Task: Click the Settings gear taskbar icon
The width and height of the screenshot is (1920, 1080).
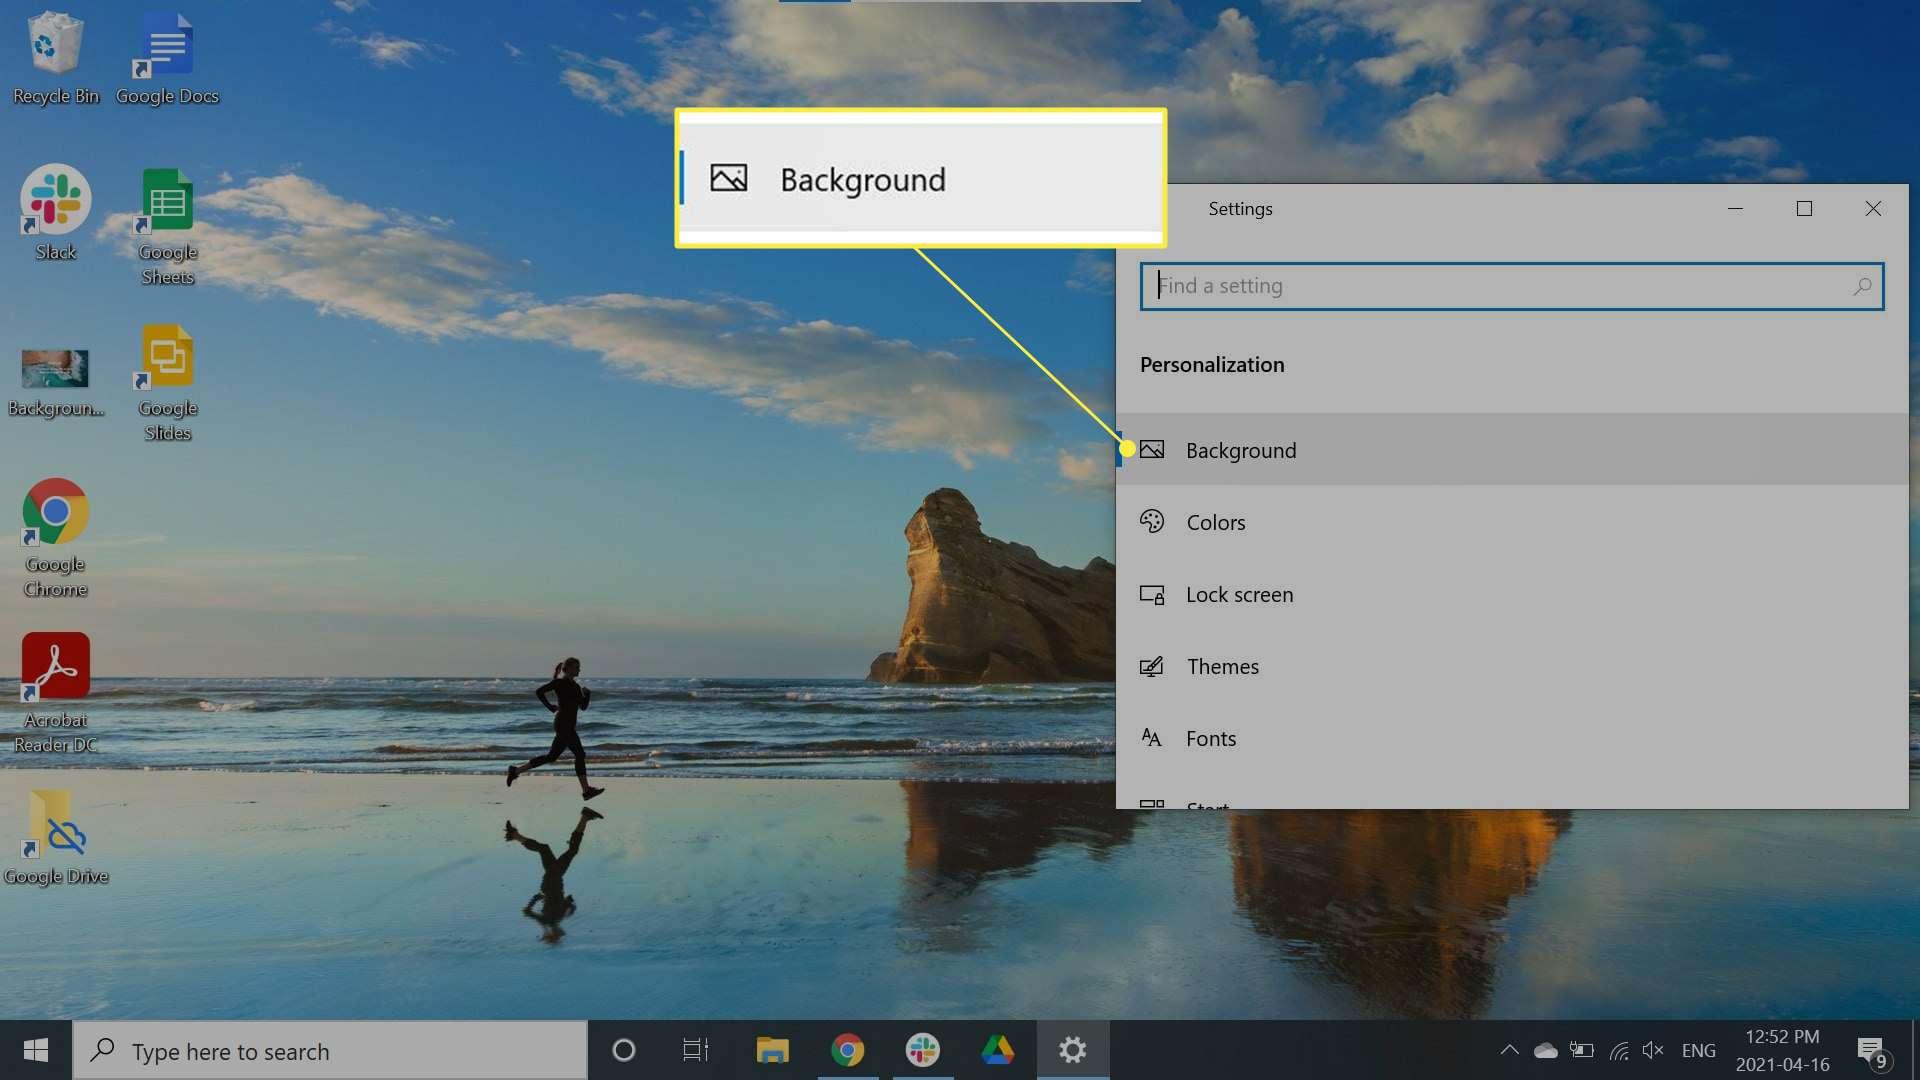Action: click(1072, 1050)
